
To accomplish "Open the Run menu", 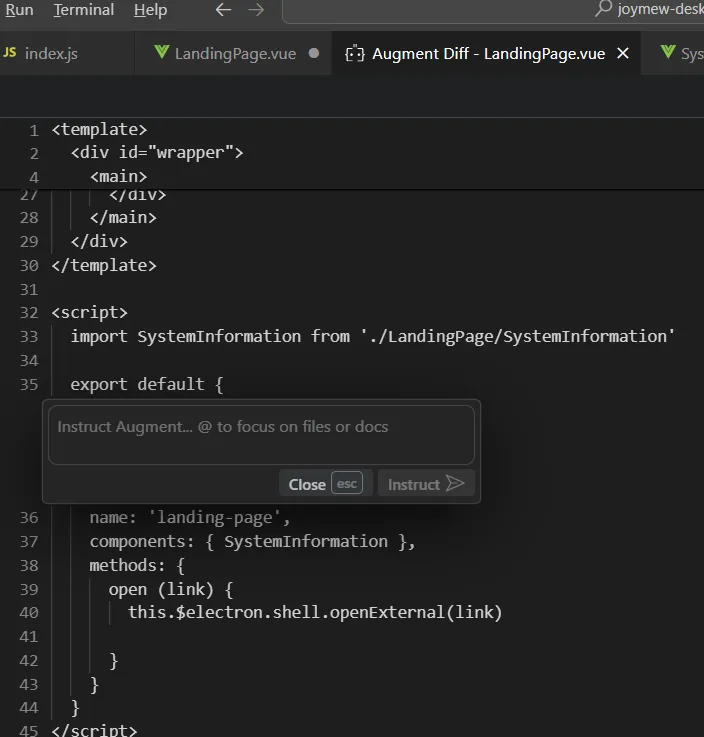I will point(19,10).
